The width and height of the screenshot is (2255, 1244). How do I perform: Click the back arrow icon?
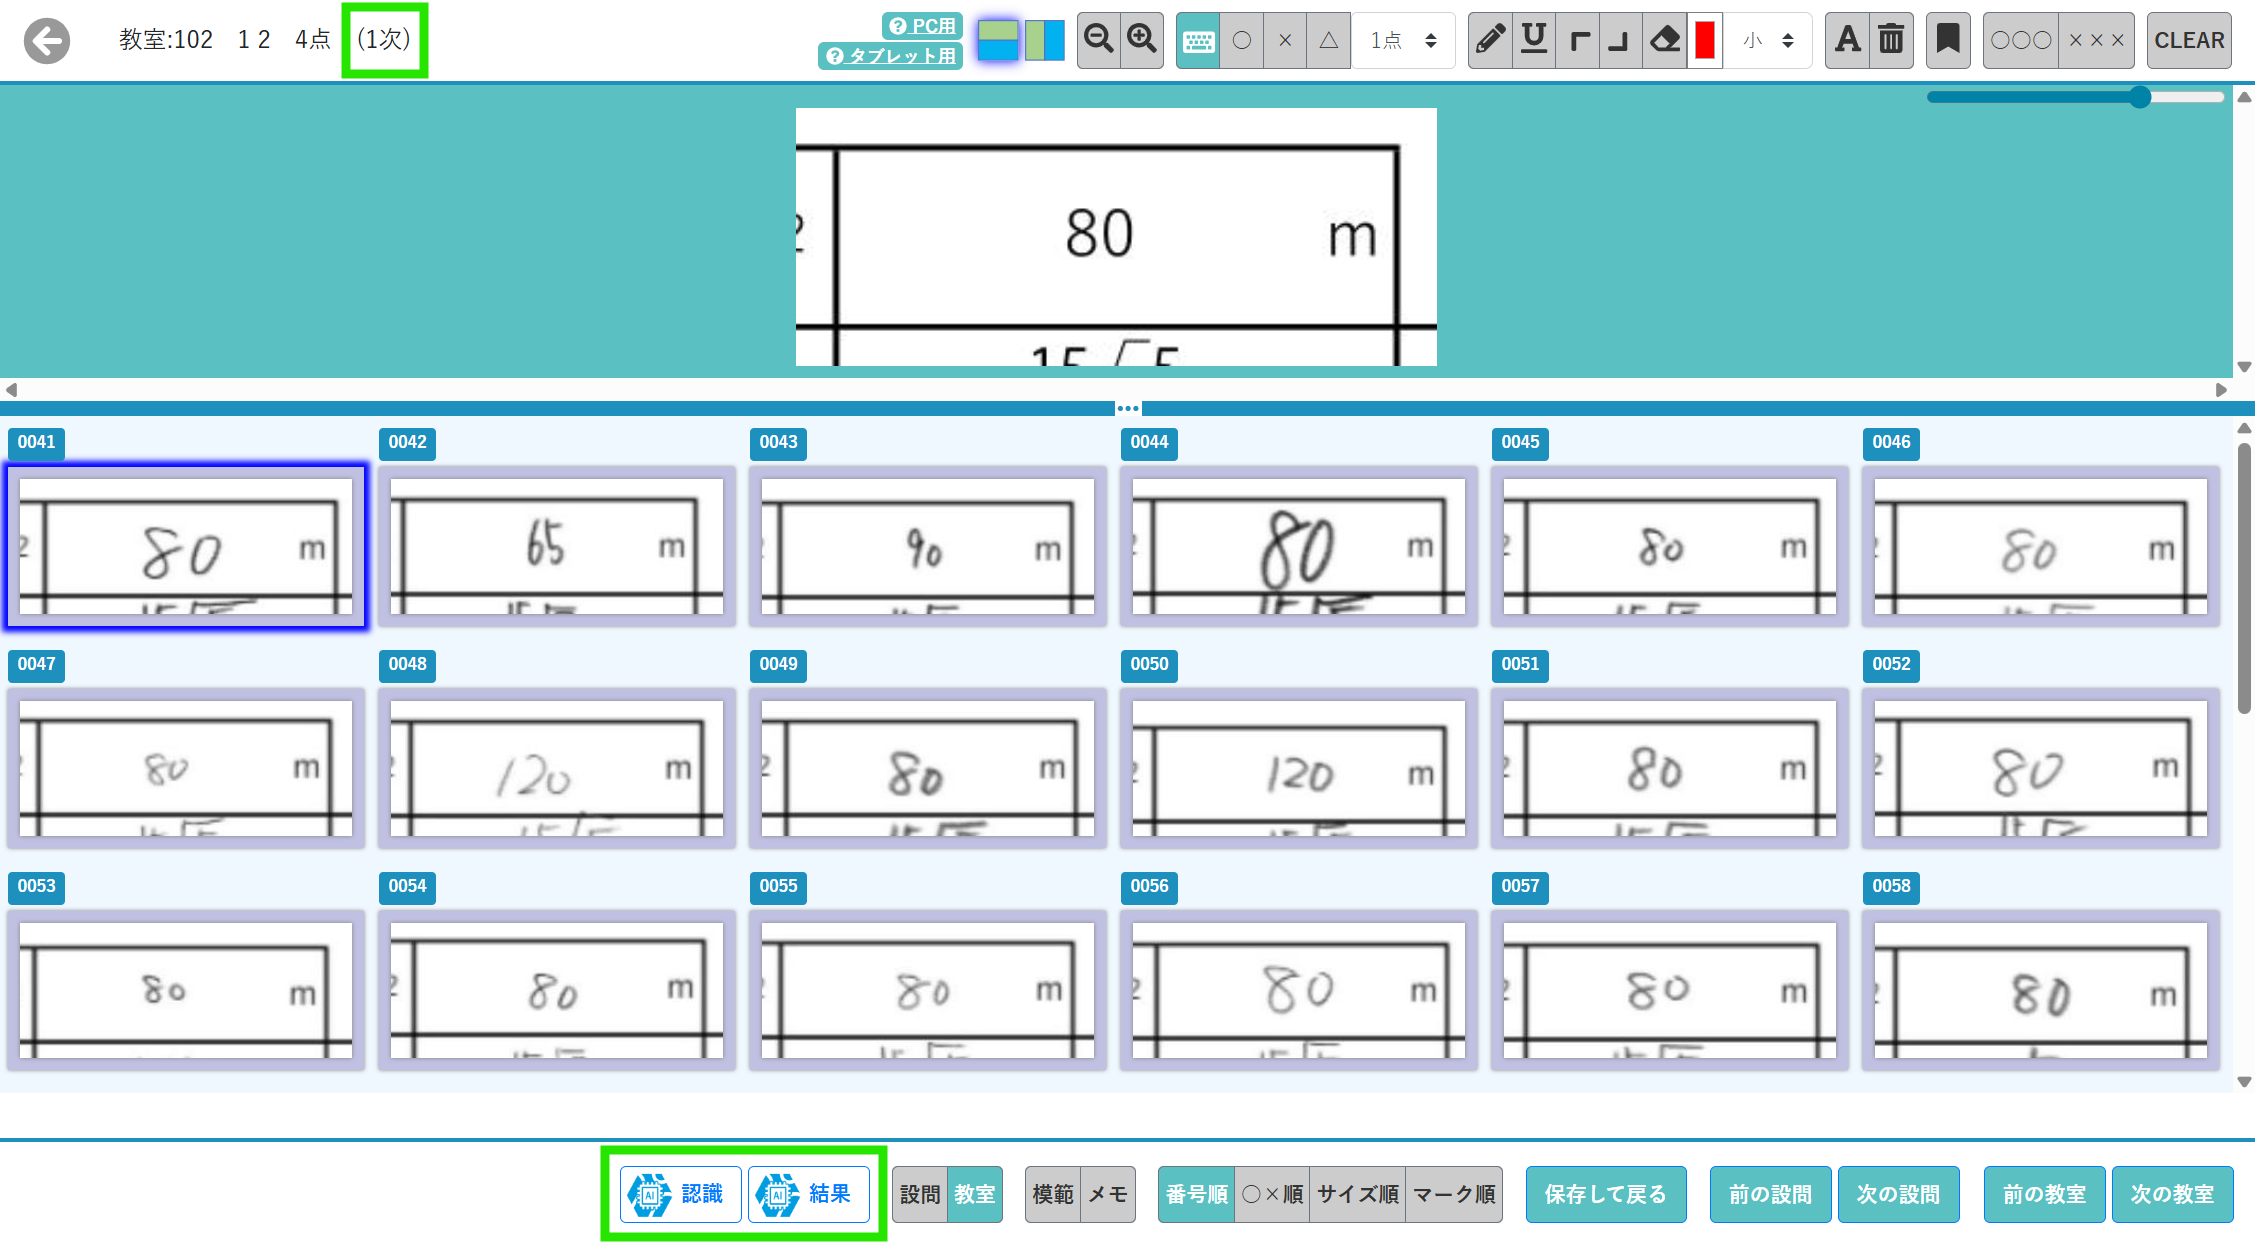(x=47, y=41)
